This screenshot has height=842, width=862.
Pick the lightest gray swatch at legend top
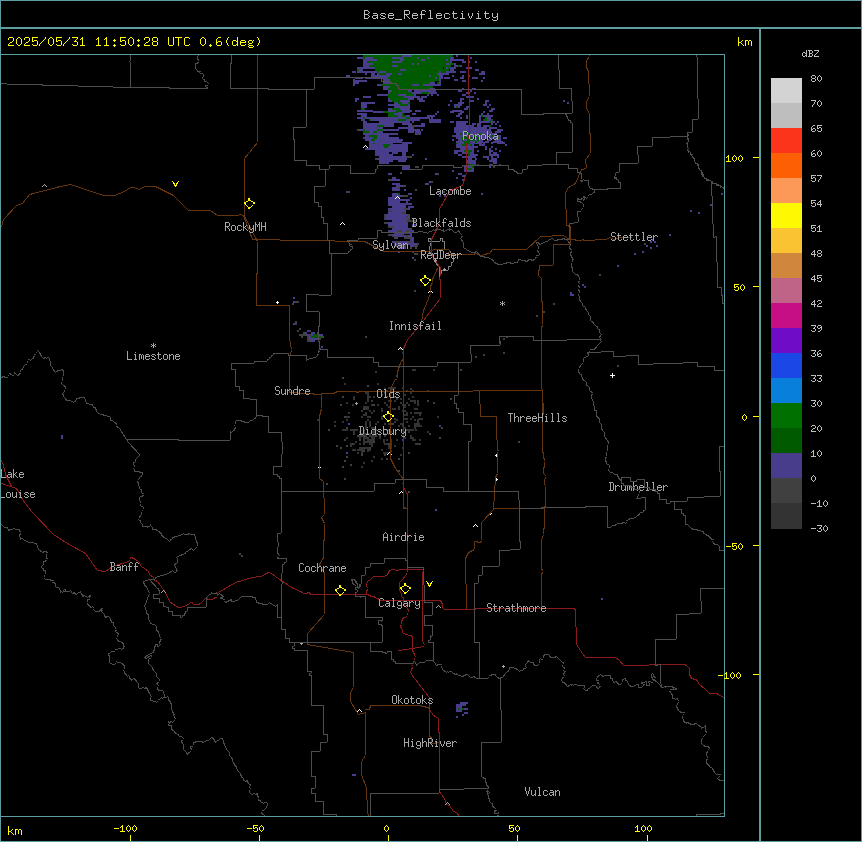[786, 90]
